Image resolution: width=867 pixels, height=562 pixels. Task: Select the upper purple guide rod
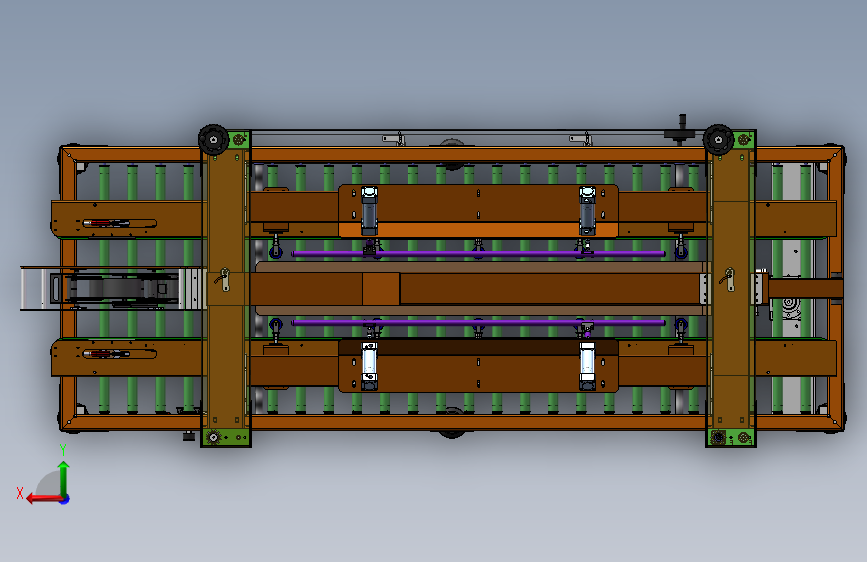coord(478,253)
